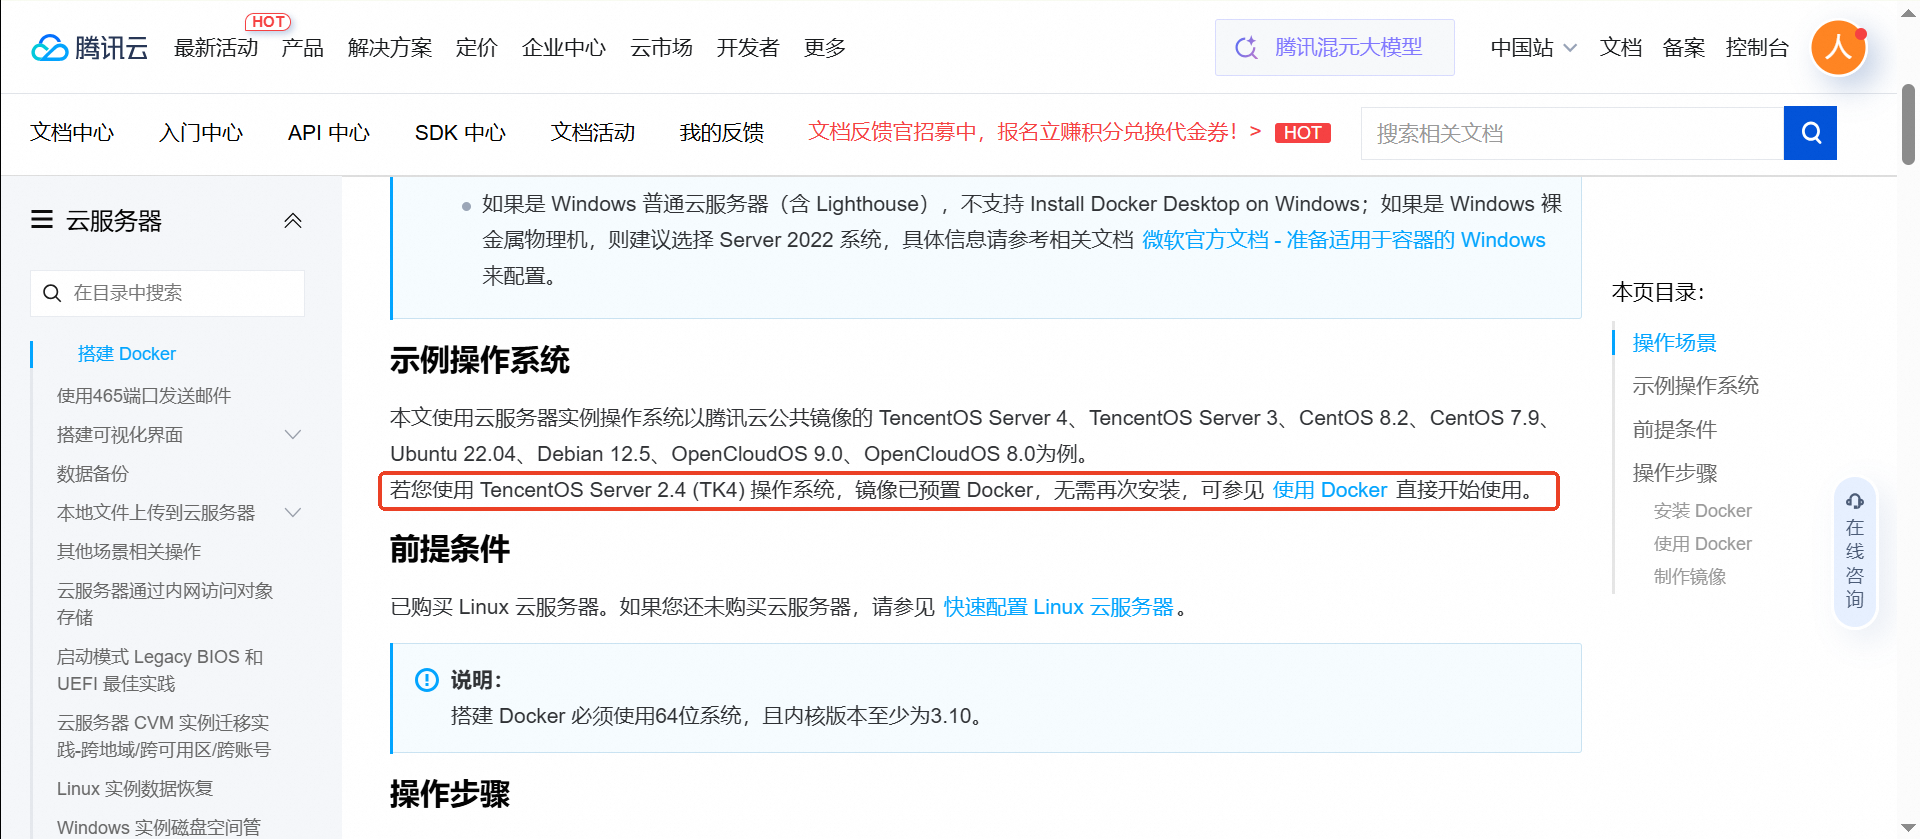Jump to 操作步骤 in the page contents
Screen dimensions: 1920x839
point(1674,473)
